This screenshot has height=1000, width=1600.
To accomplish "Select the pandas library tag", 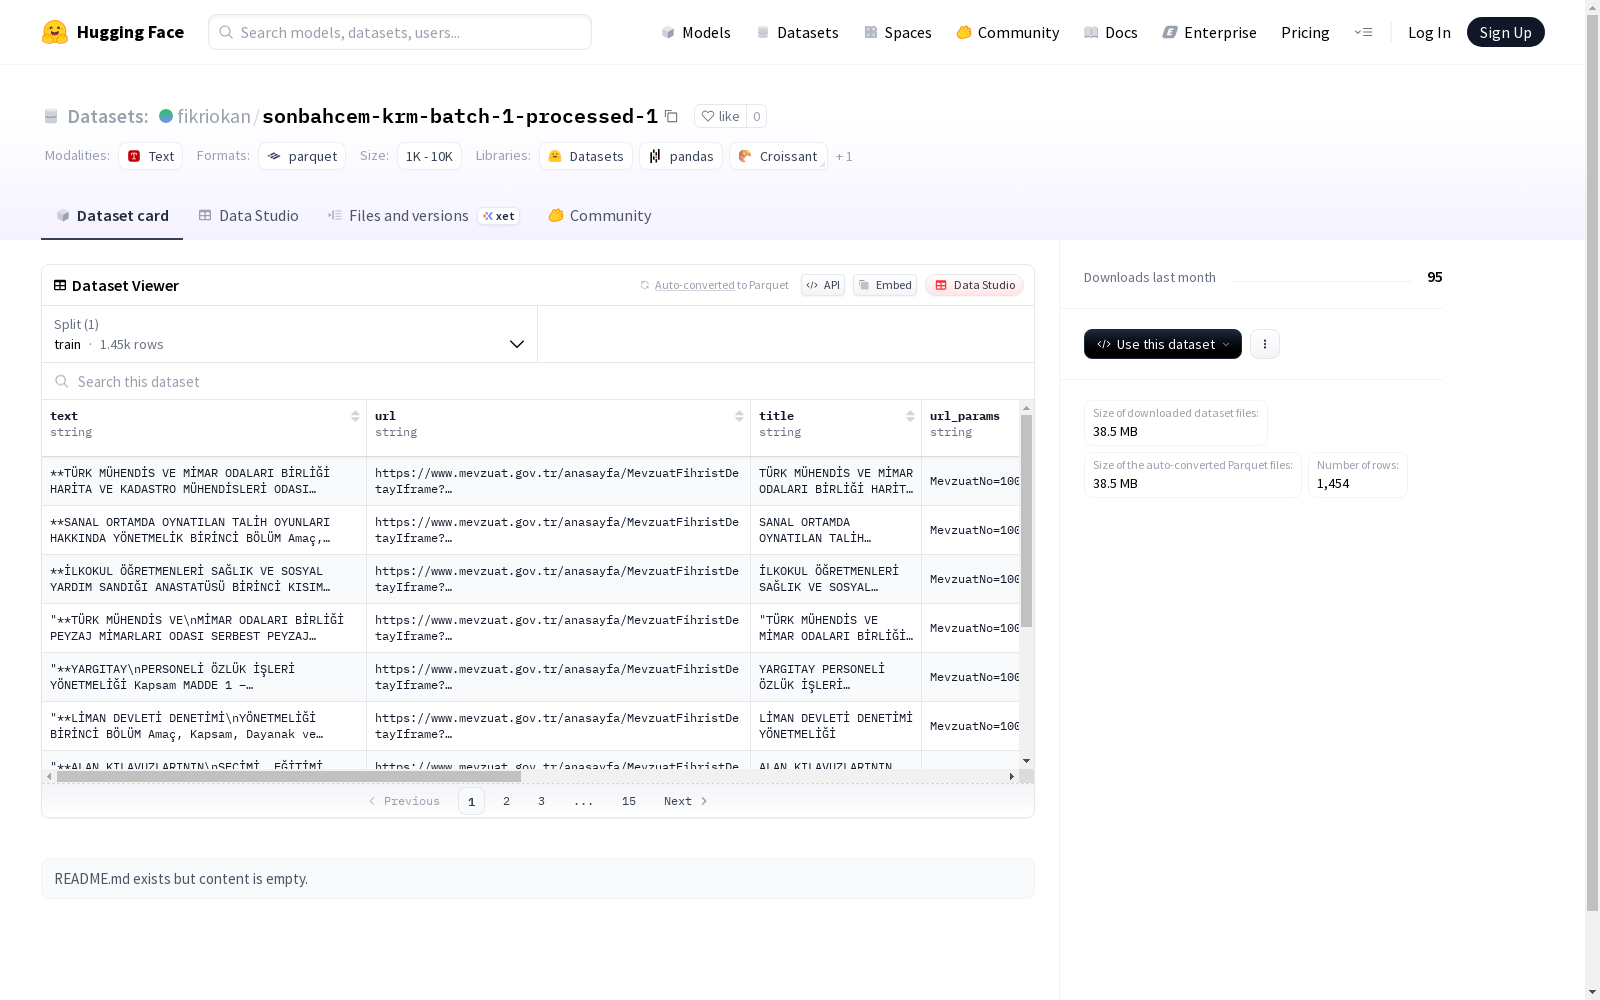I will click(x=681, y=156).
